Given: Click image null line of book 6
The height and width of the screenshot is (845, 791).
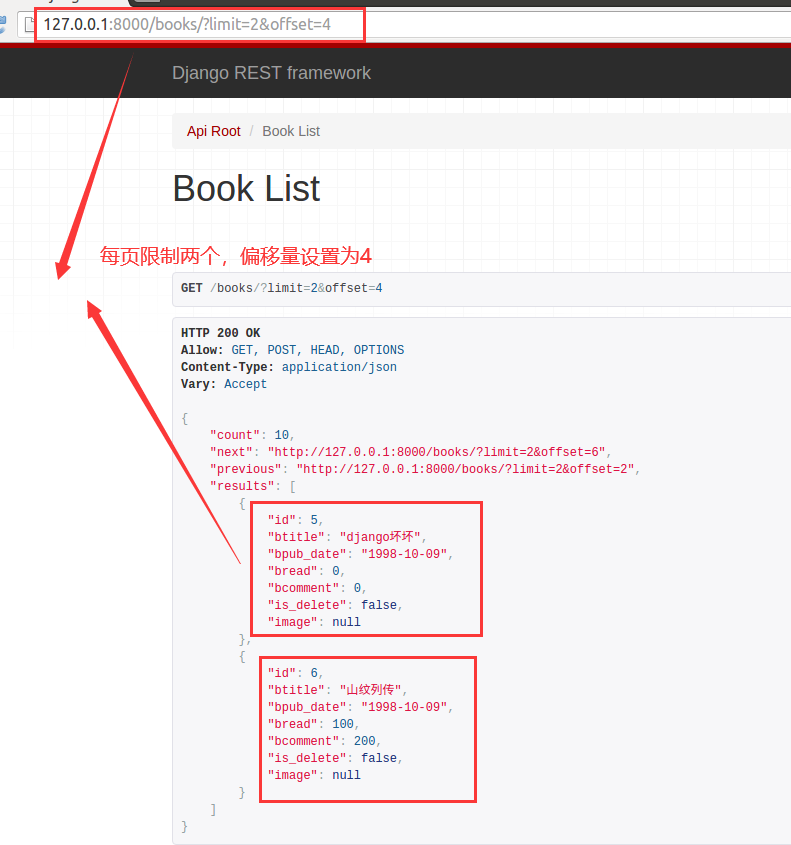Looking at the screenshot, I should pos(314,775).
